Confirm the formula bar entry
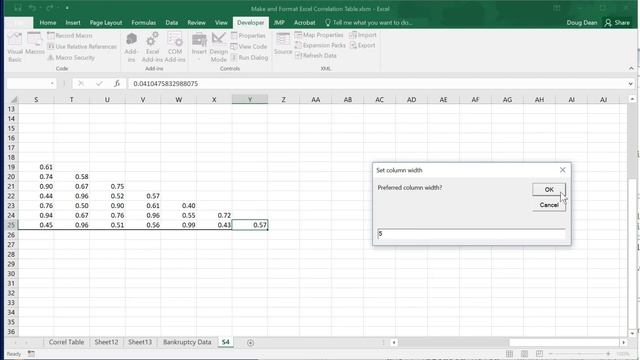Image resolution: width=640 pixels, height=360 pixels. (x=99, y=84)
